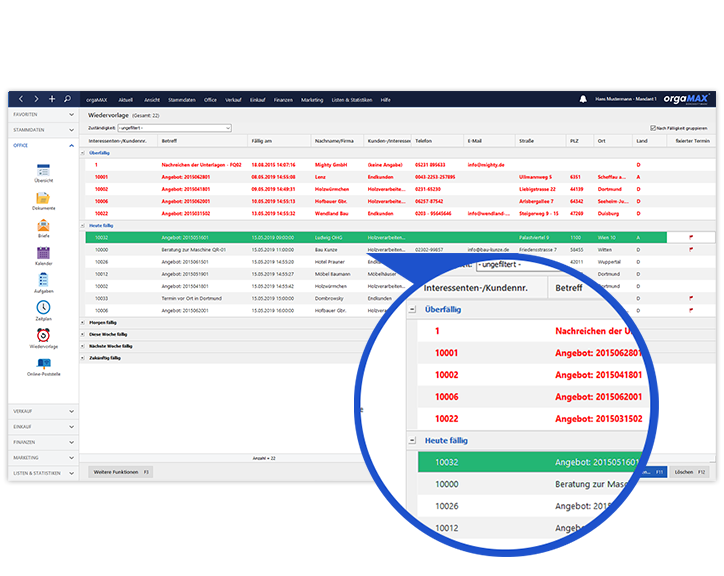Open the Hilfe menu
The height and width of the screenshot is (576, 724).
pyautogui.click(x=386, y=100)
